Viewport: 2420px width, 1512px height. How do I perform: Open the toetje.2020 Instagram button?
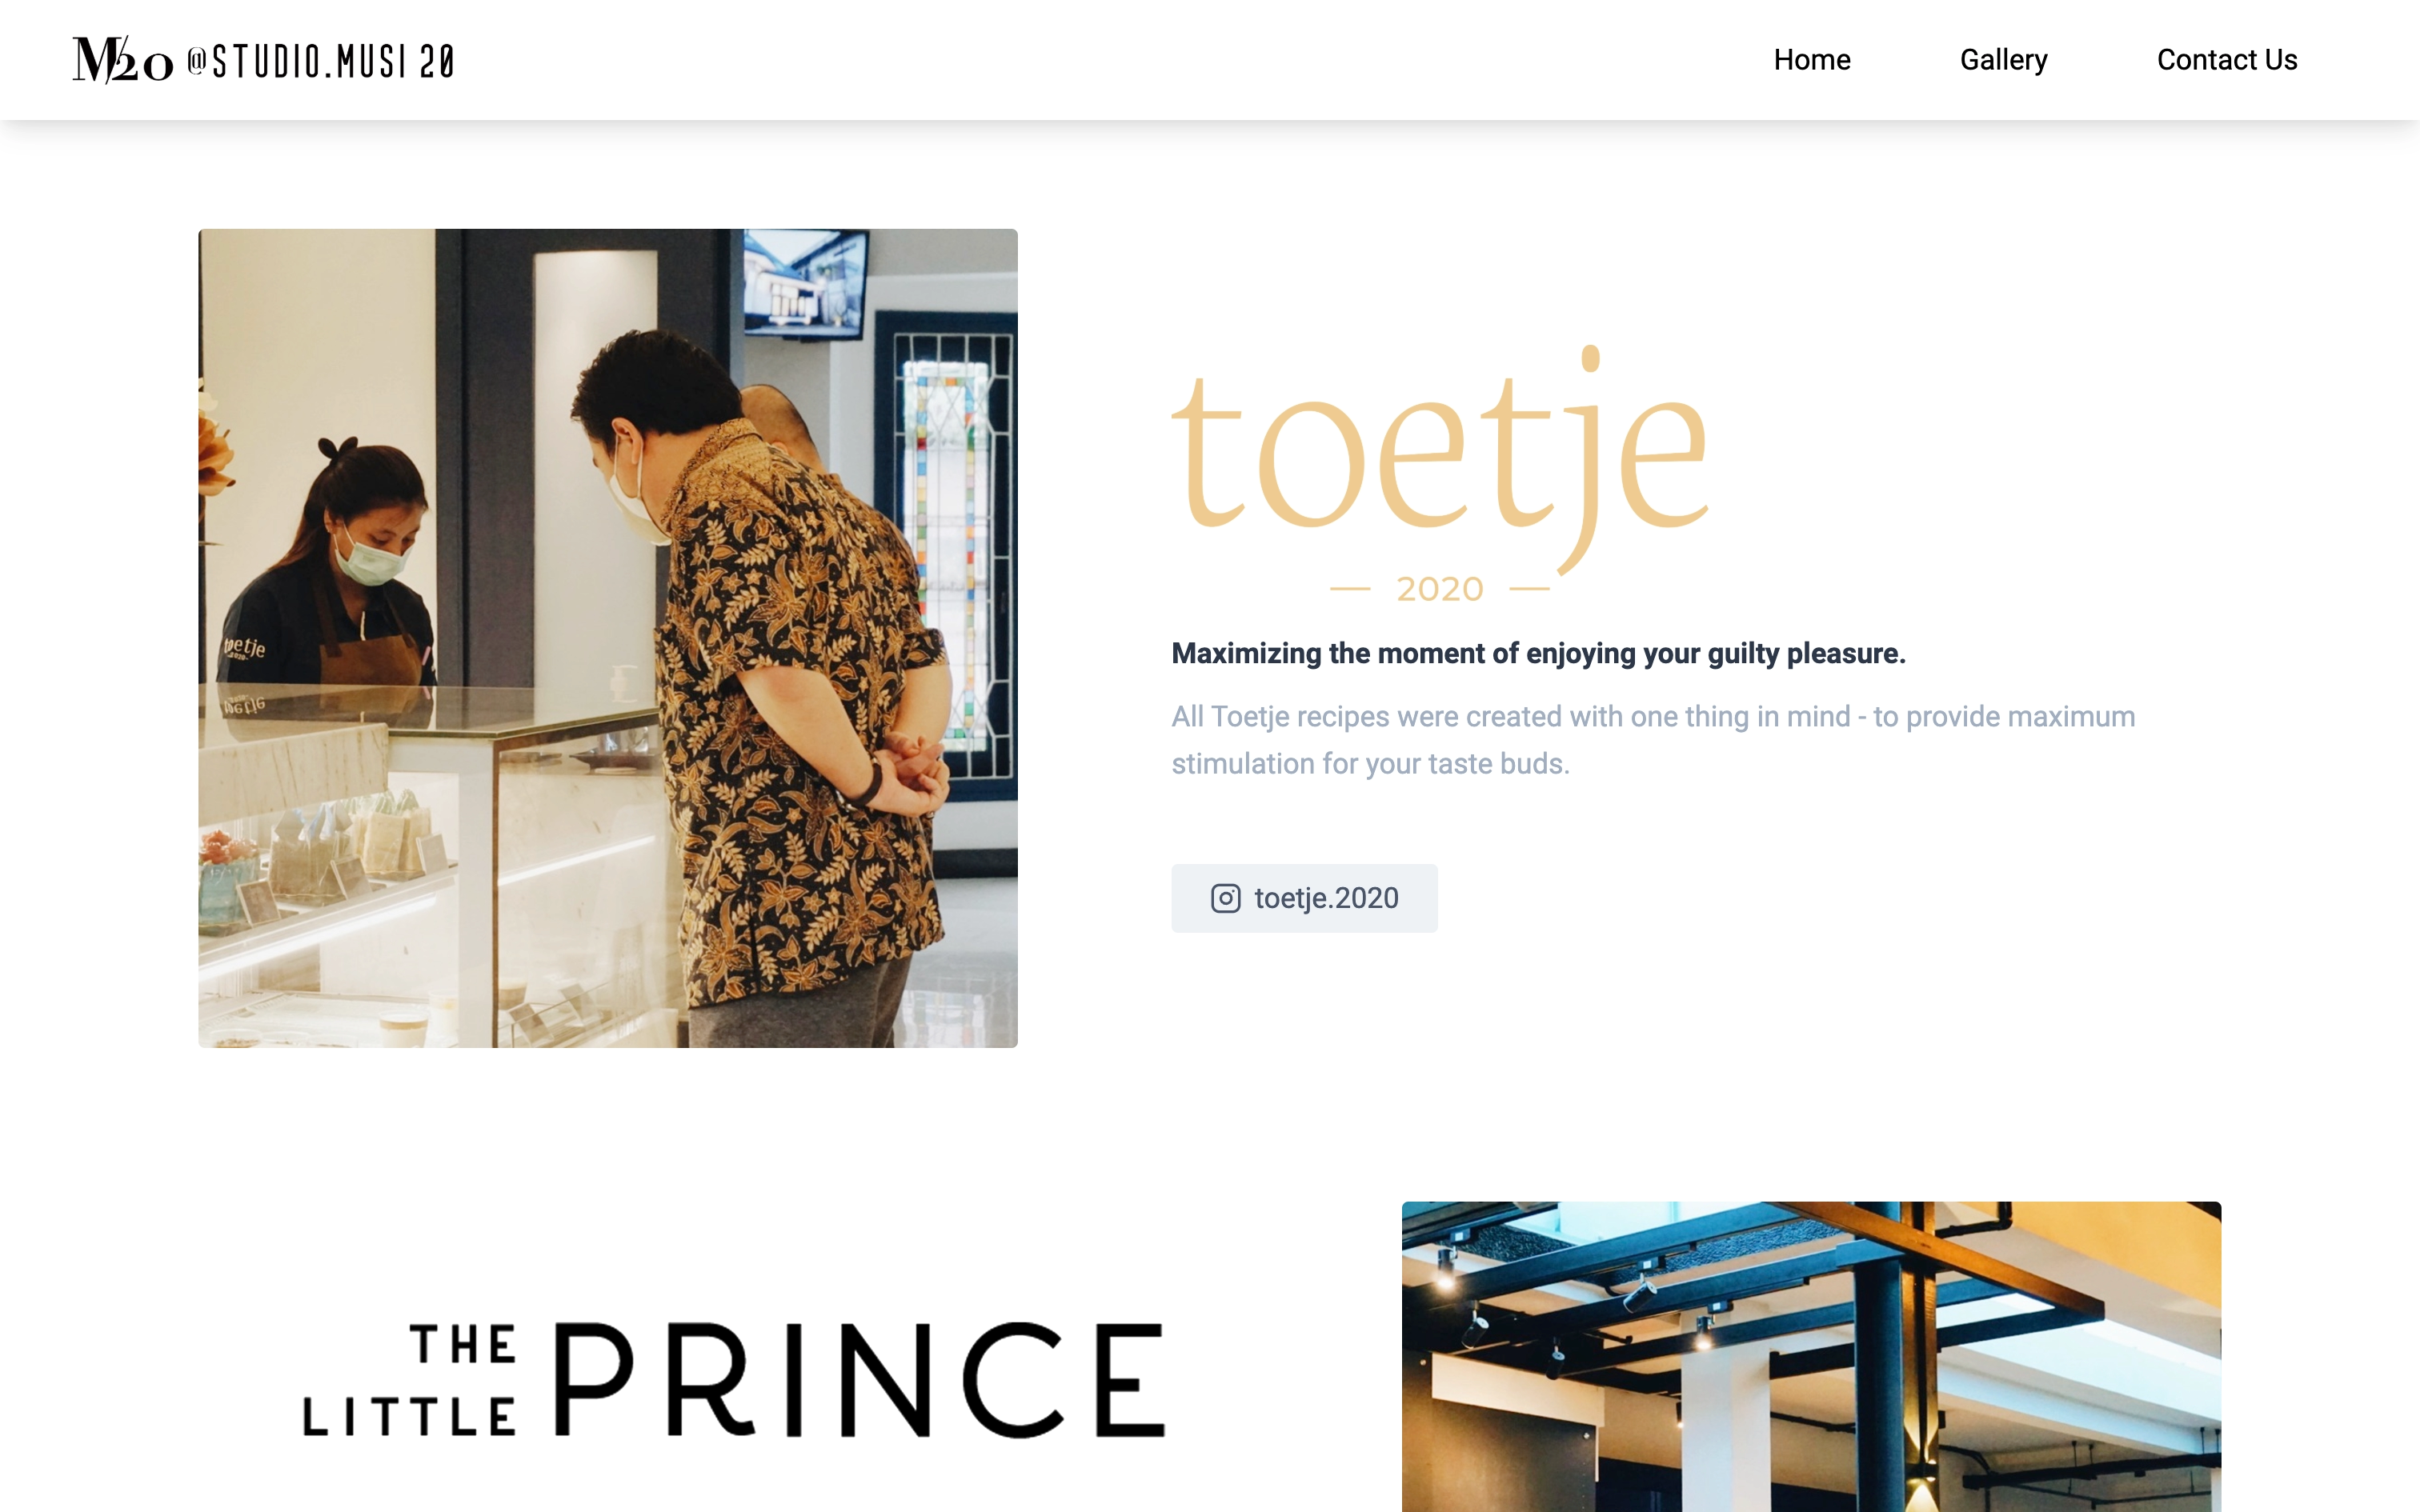(1304, 898)
